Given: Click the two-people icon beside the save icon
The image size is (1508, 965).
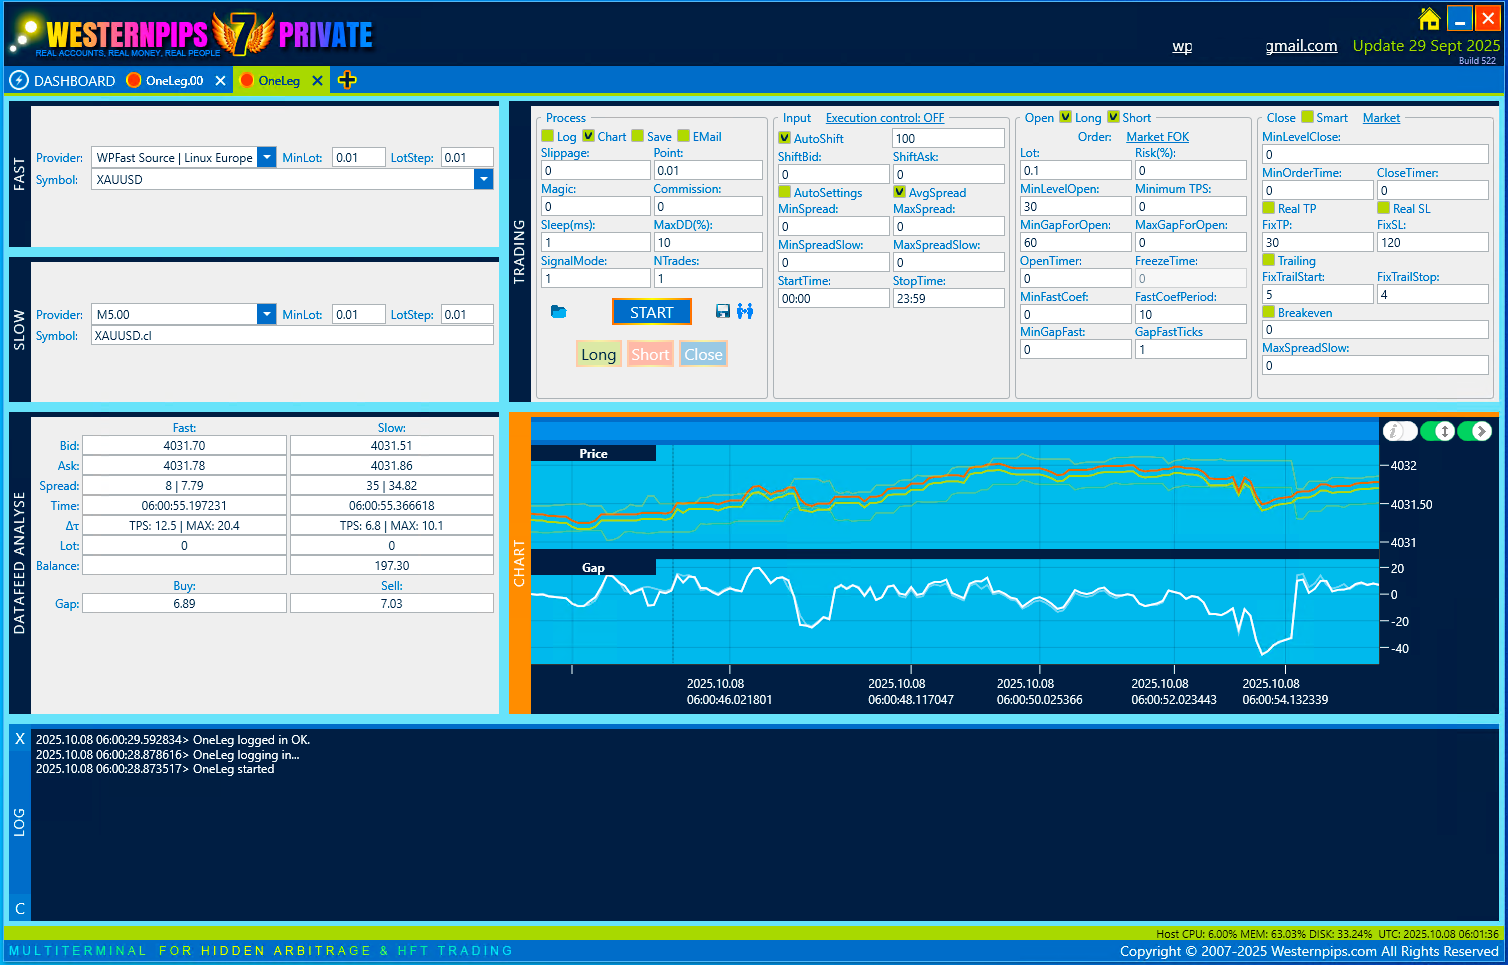Looking at the screenshot, I should 745,312.
